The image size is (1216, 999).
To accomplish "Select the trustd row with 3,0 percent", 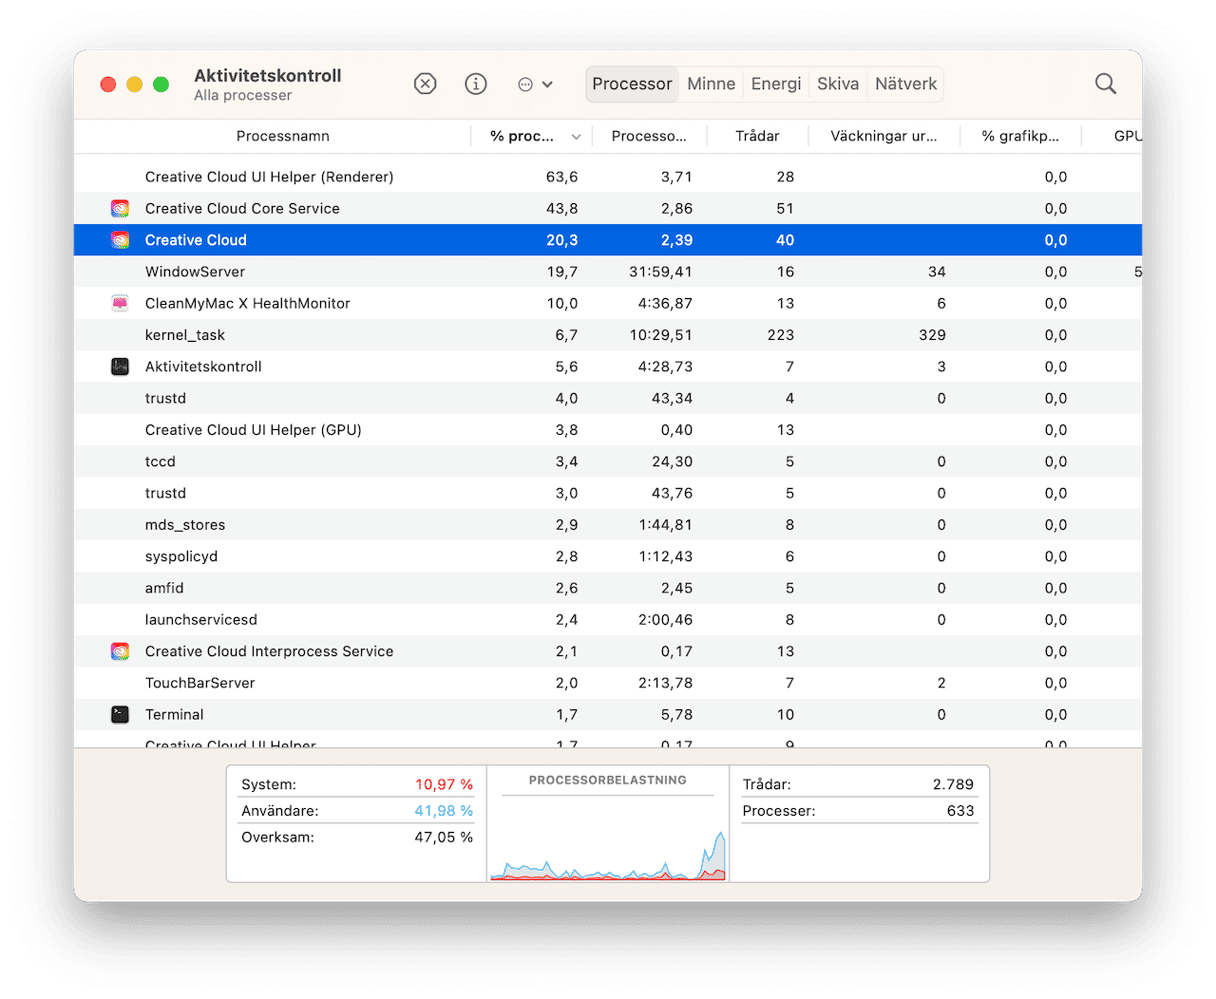I will pos(608,493).
